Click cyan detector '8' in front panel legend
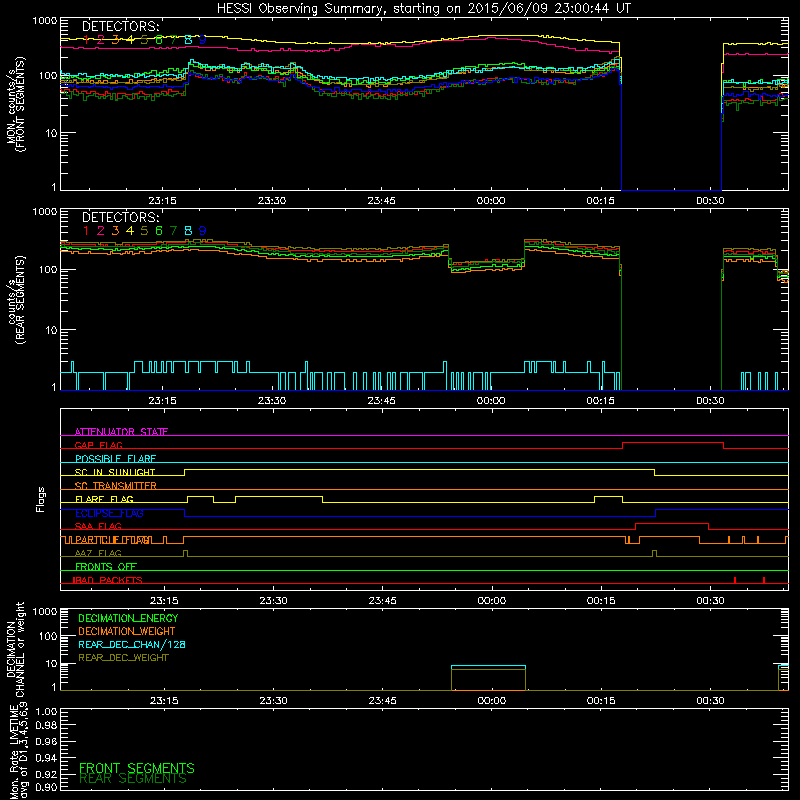Image resolution: width=800 pixels, height=800 pixels. pos(188,40)
